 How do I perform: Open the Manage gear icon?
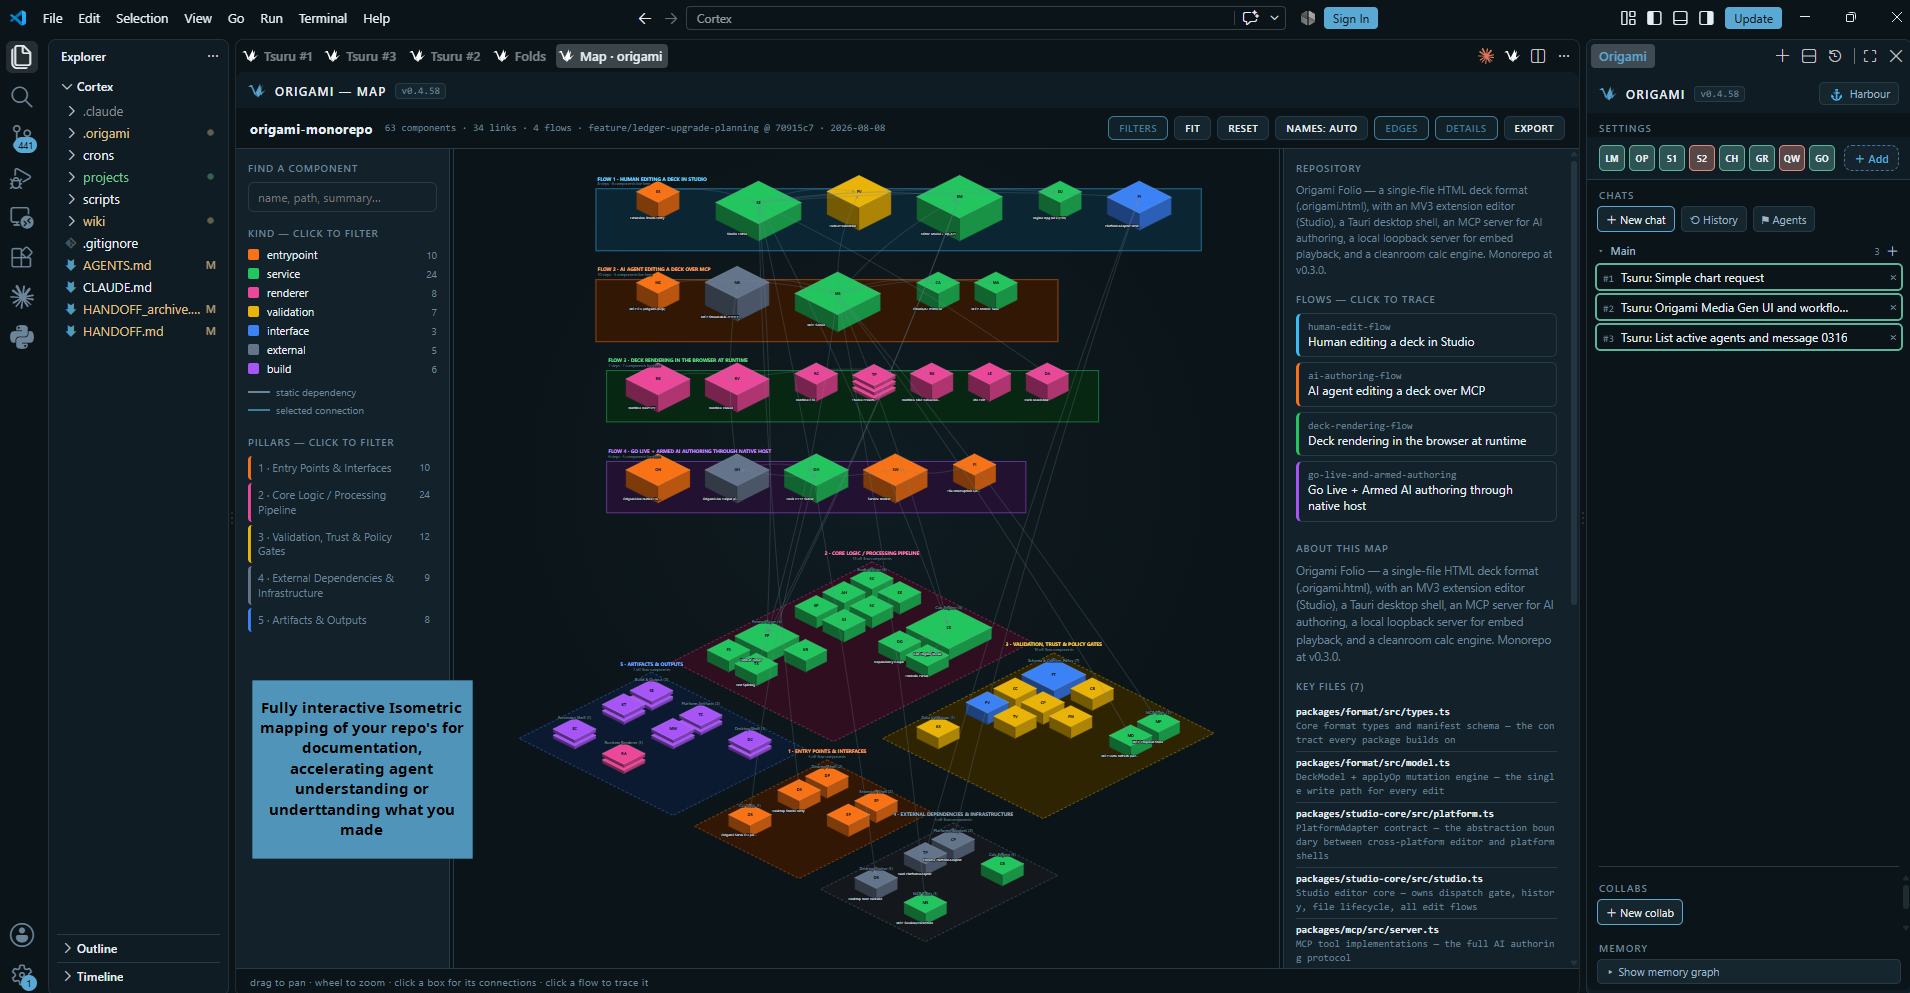pyautogui.click(x=22, y=975)
